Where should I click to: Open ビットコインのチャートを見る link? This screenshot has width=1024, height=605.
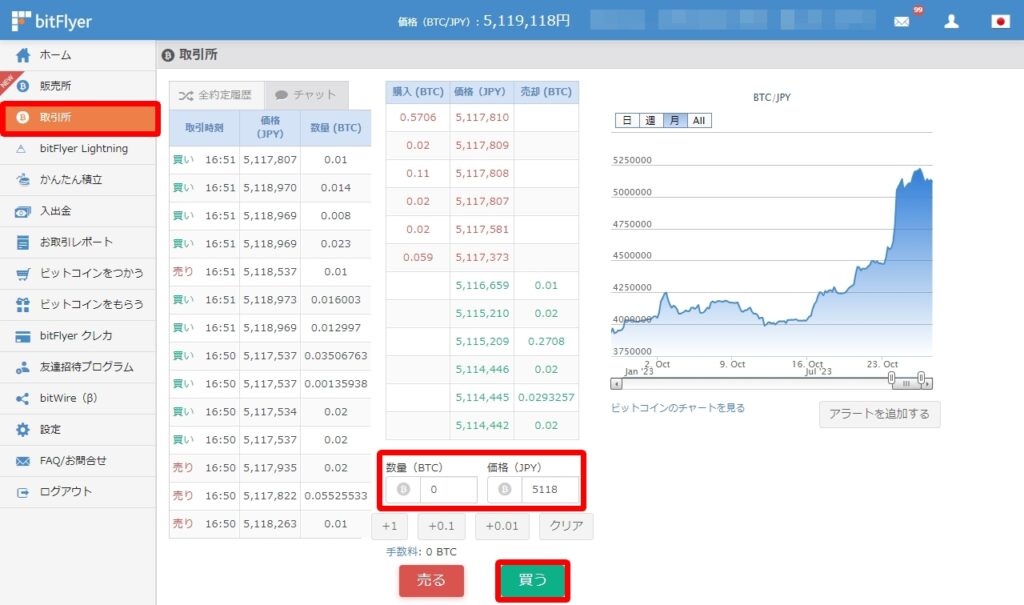677,408
